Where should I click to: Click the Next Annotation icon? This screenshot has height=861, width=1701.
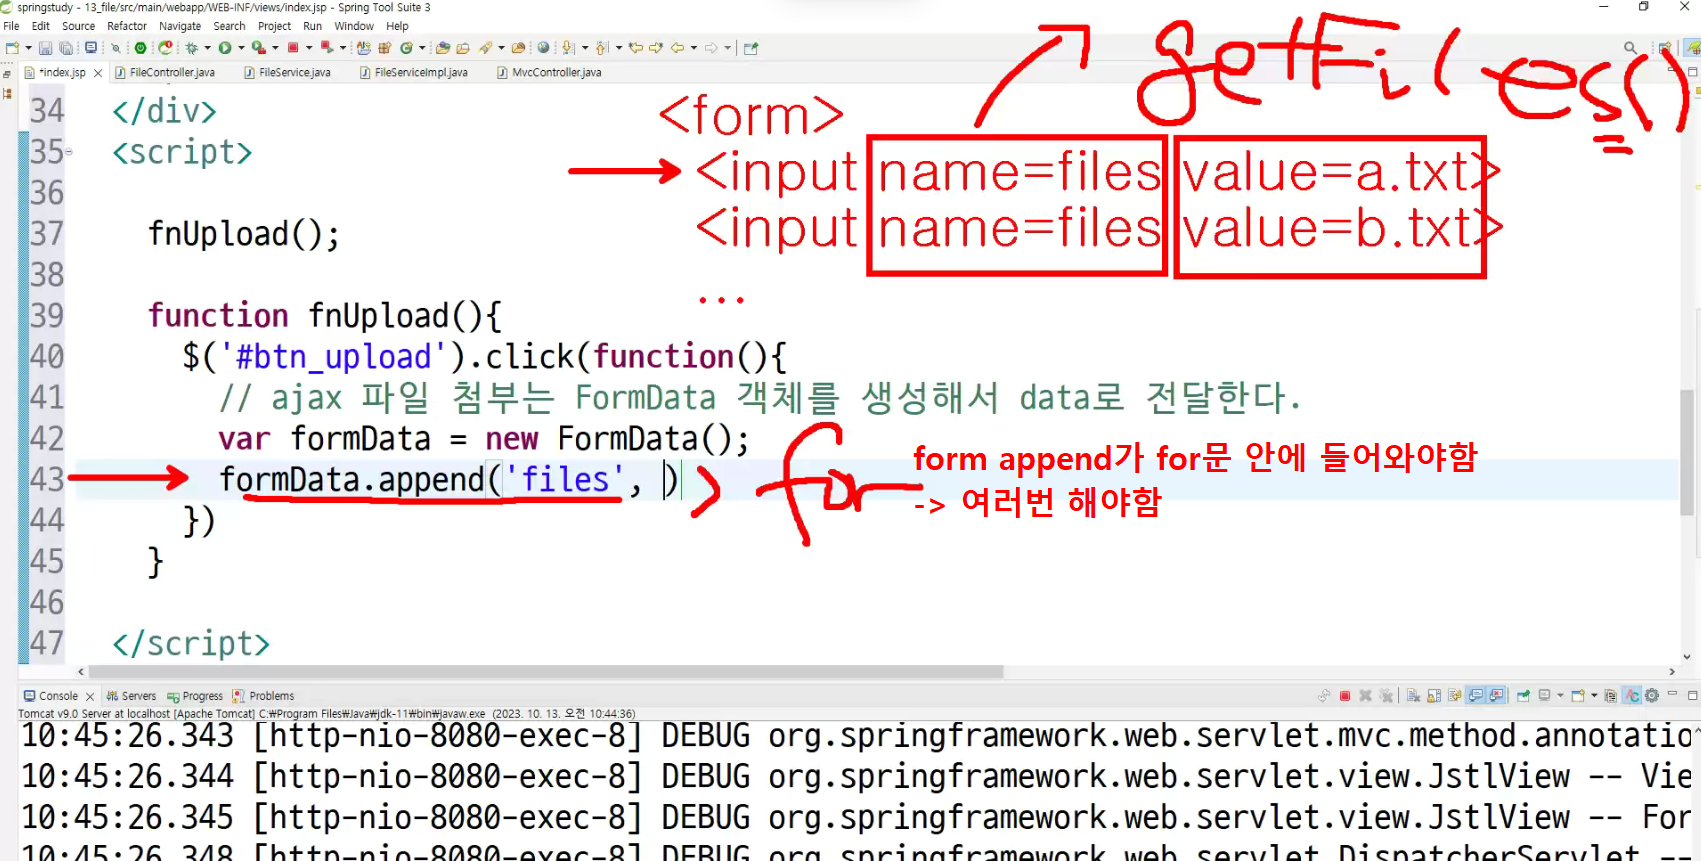(x=568, y=48)
